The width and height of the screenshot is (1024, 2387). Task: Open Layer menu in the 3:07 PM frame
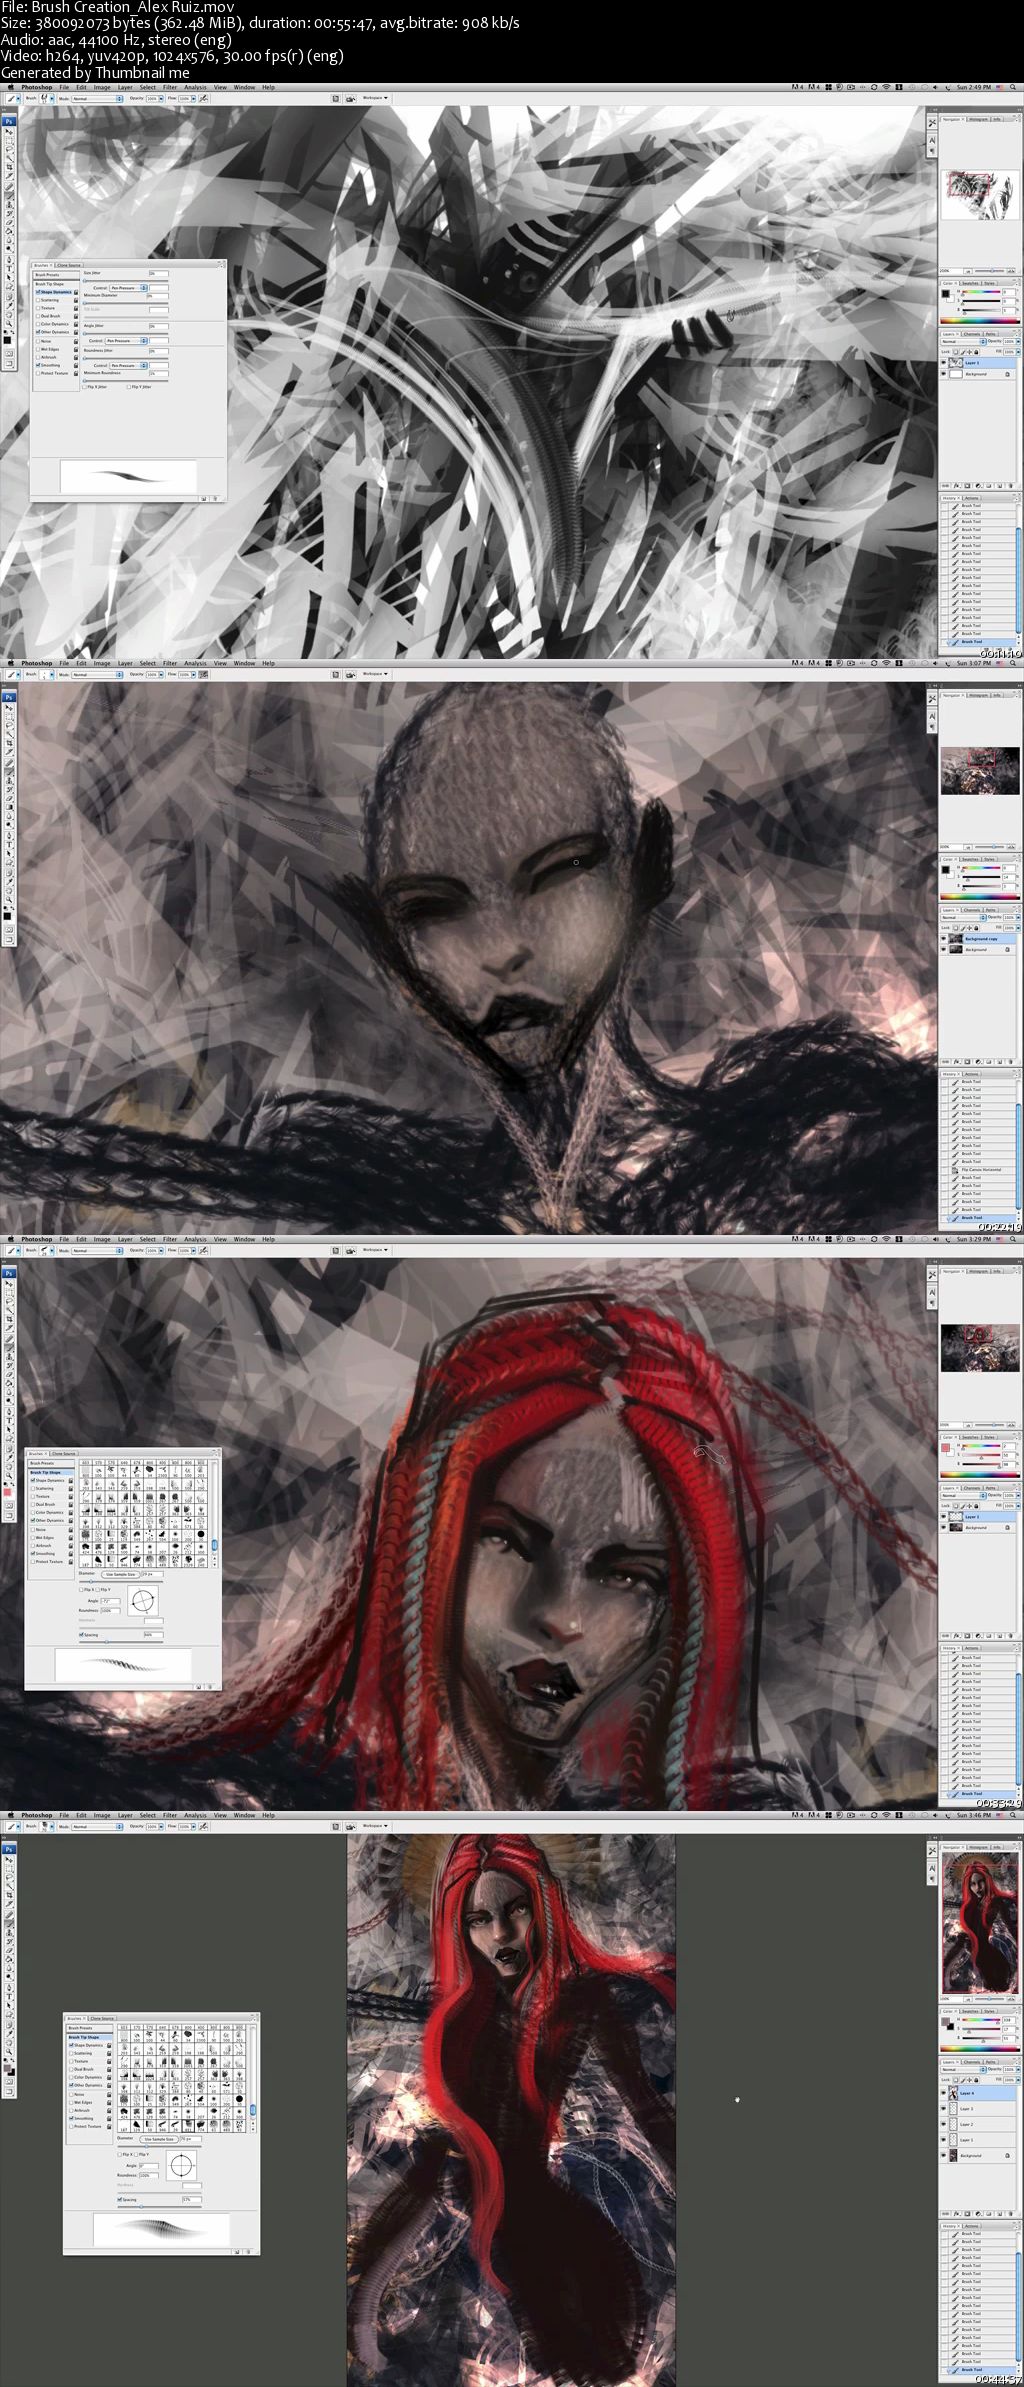(x=125, y=663)
